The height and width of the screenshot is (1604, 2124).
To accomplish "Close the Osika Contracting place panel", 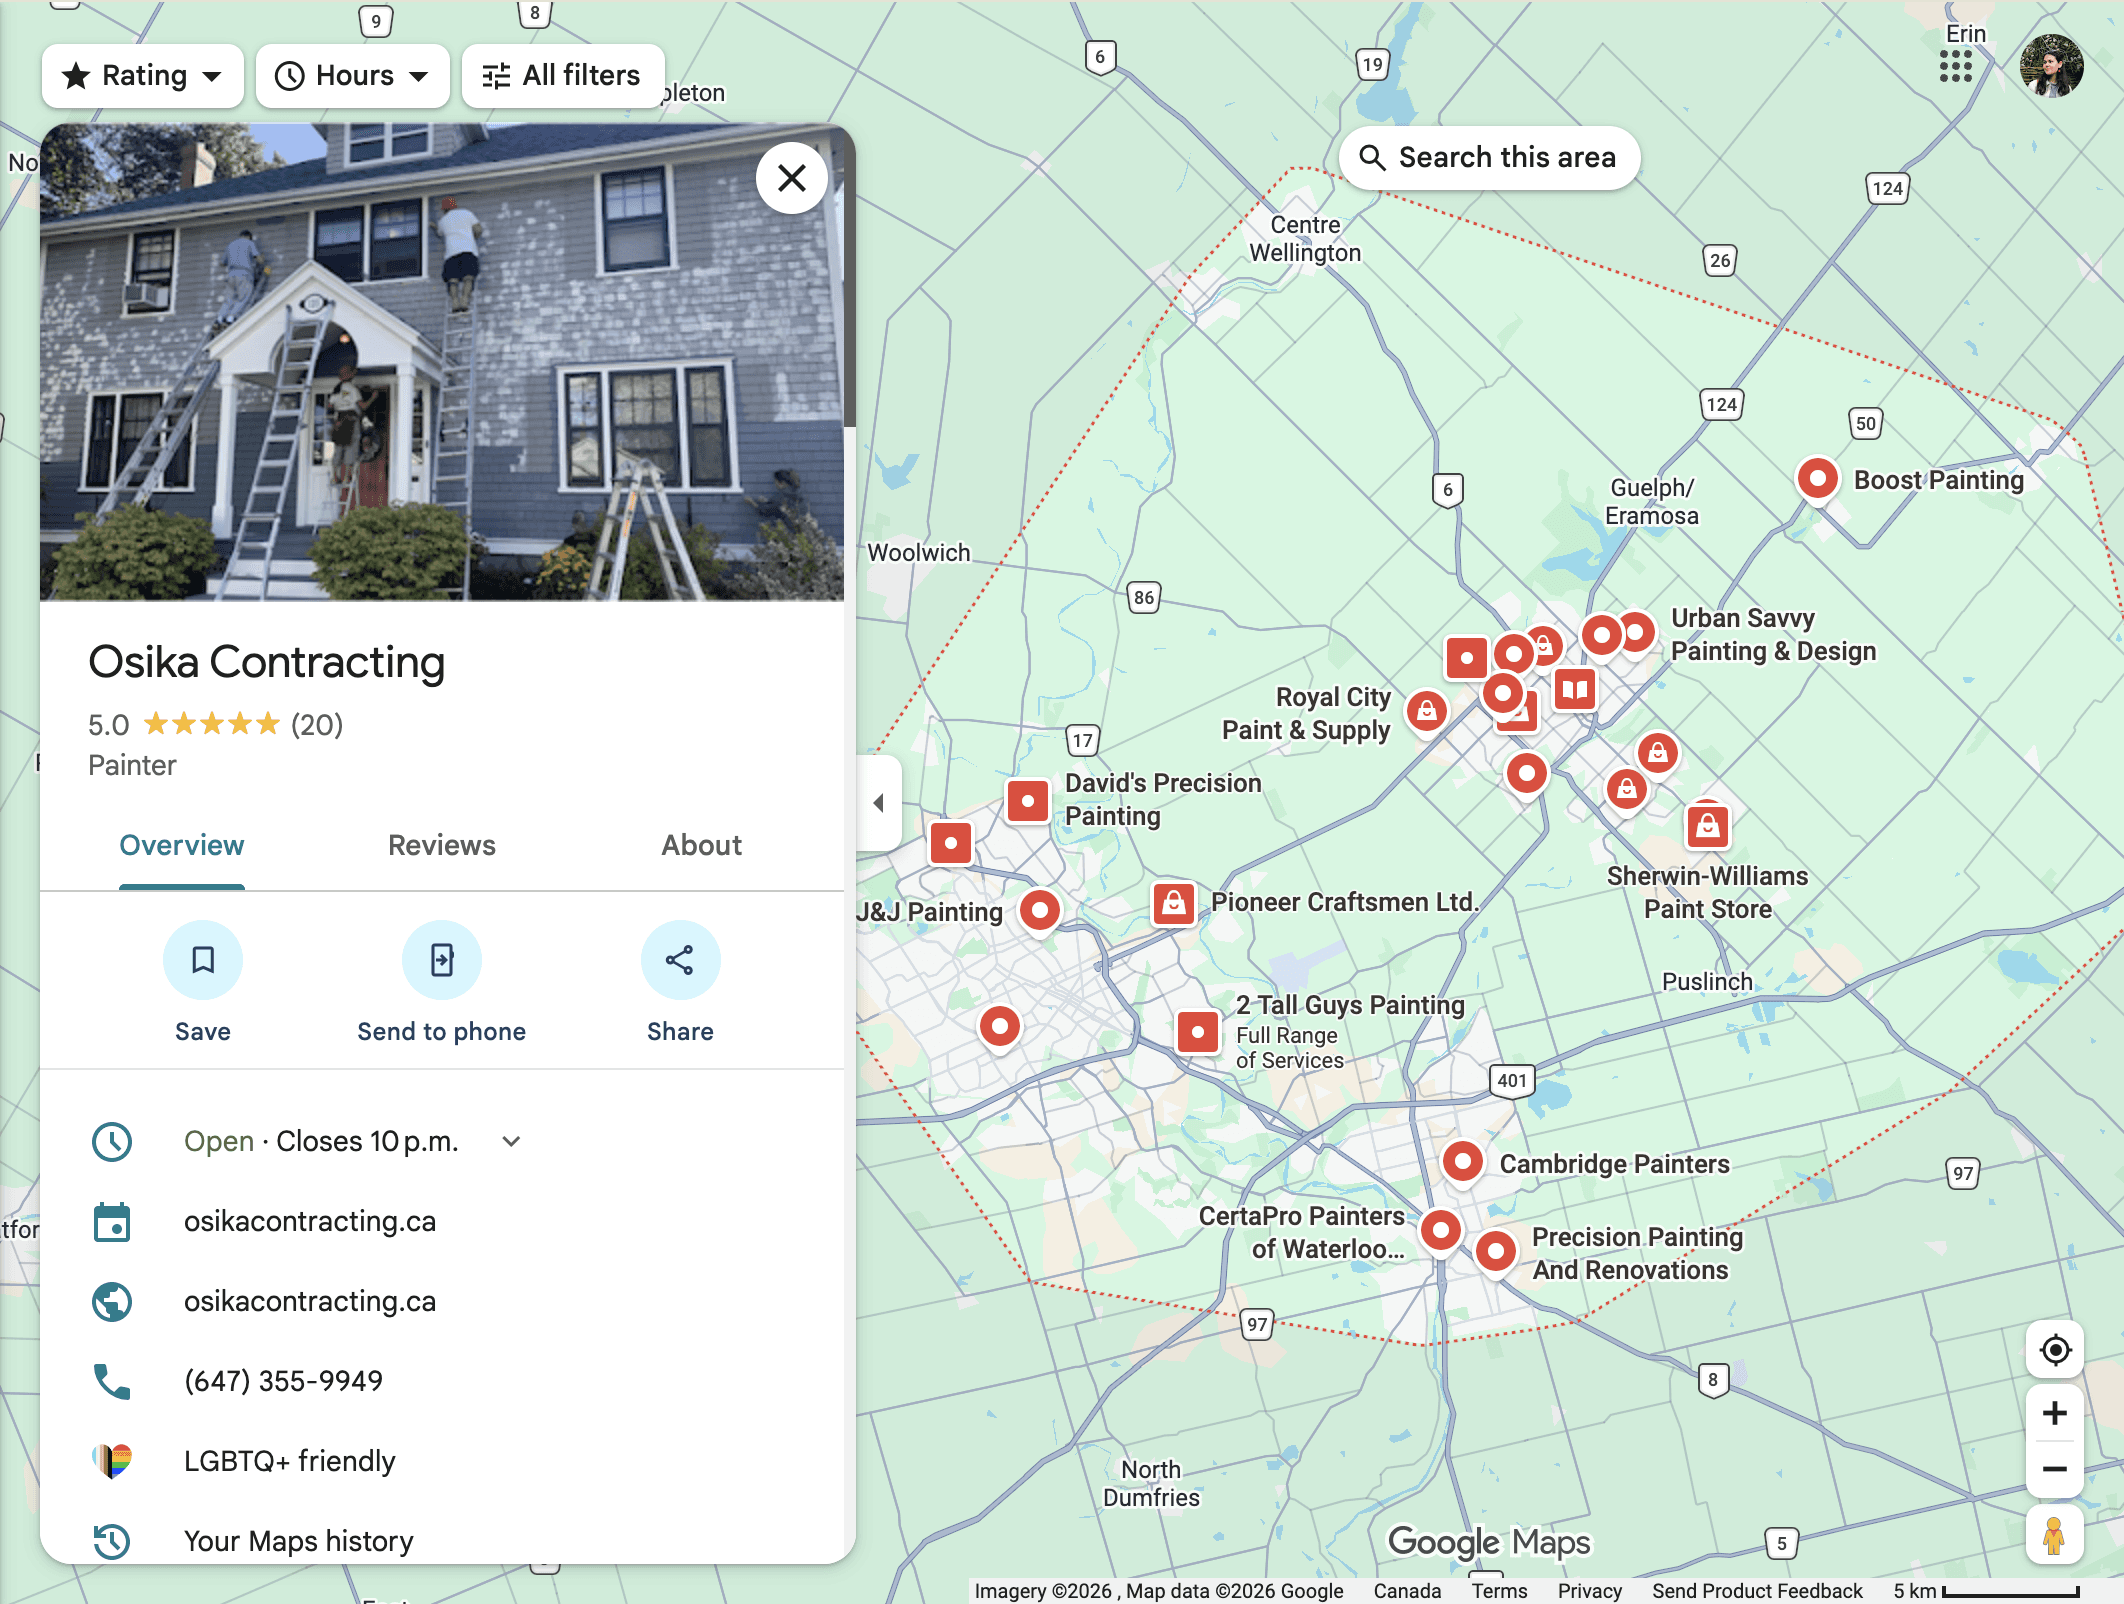I will [792, 178].
